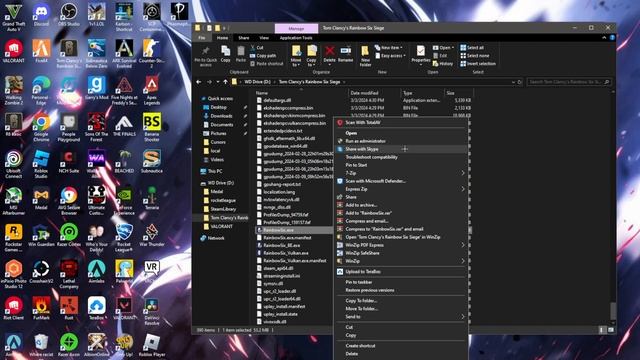Click Copy path in the ribbon

coord(263,56)
